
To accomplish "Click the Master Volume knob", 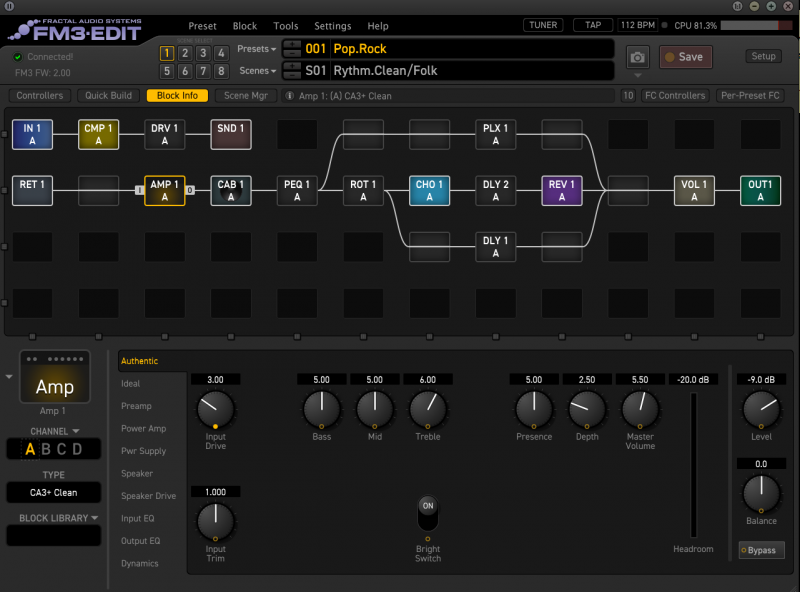I will (640, 407).
